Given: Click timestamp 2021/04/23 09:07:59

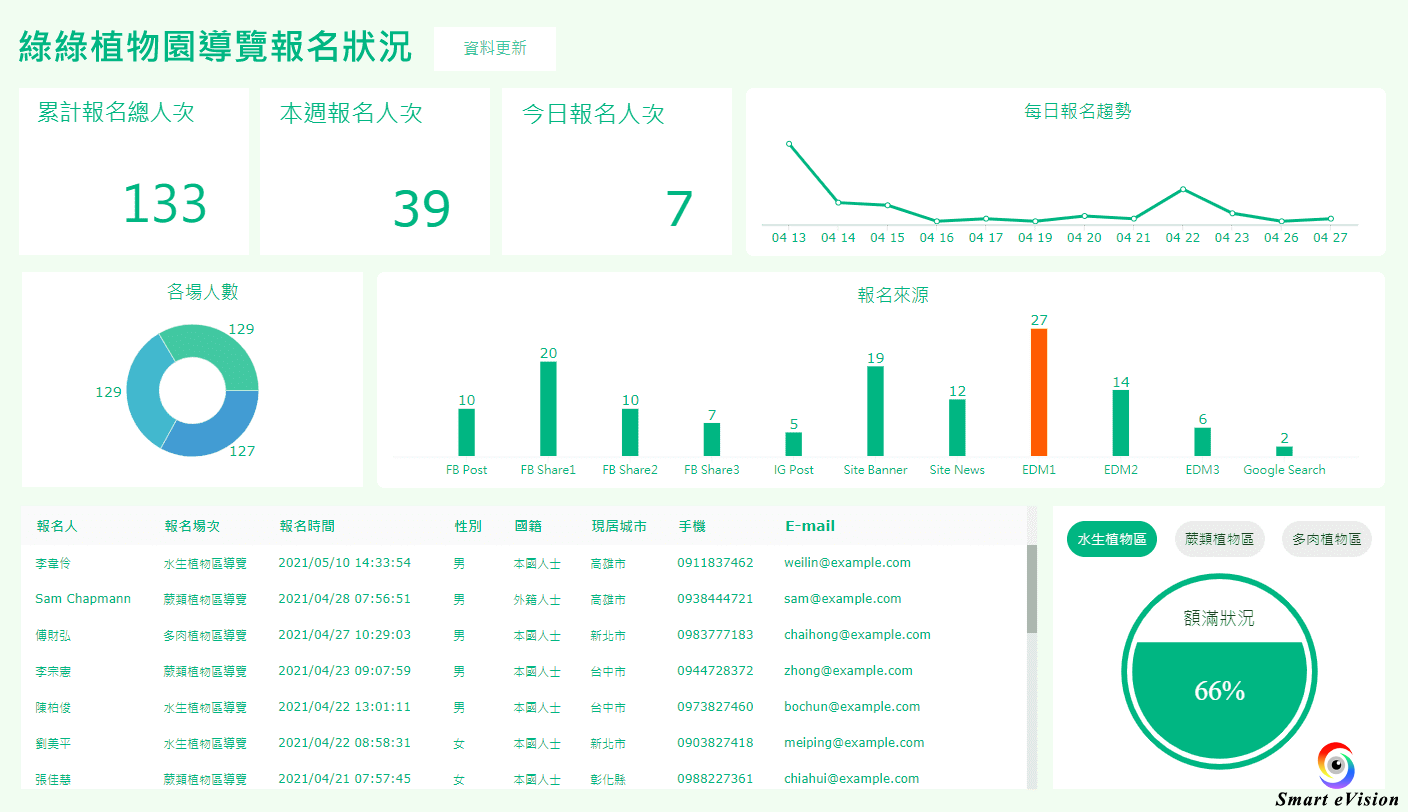Looking at the screenshot, I should click(x=344, y=671).
